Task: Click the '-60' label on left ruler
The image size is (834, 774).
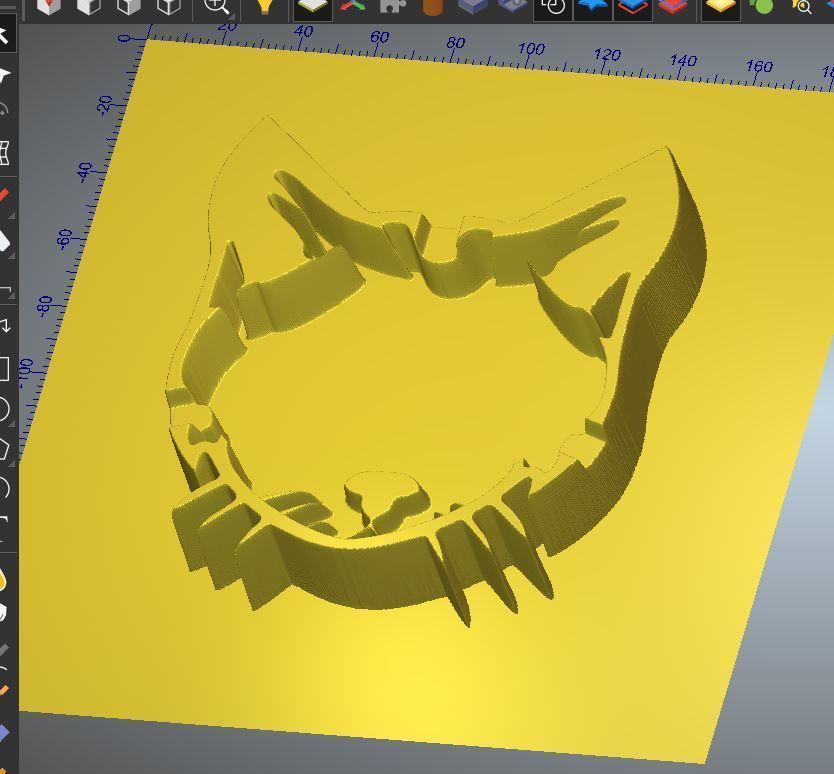Action: 64,239
